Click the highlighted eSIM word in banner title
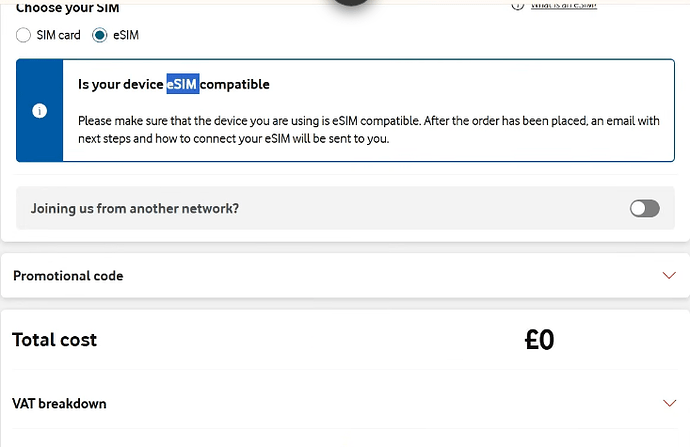 pos(183,84)
